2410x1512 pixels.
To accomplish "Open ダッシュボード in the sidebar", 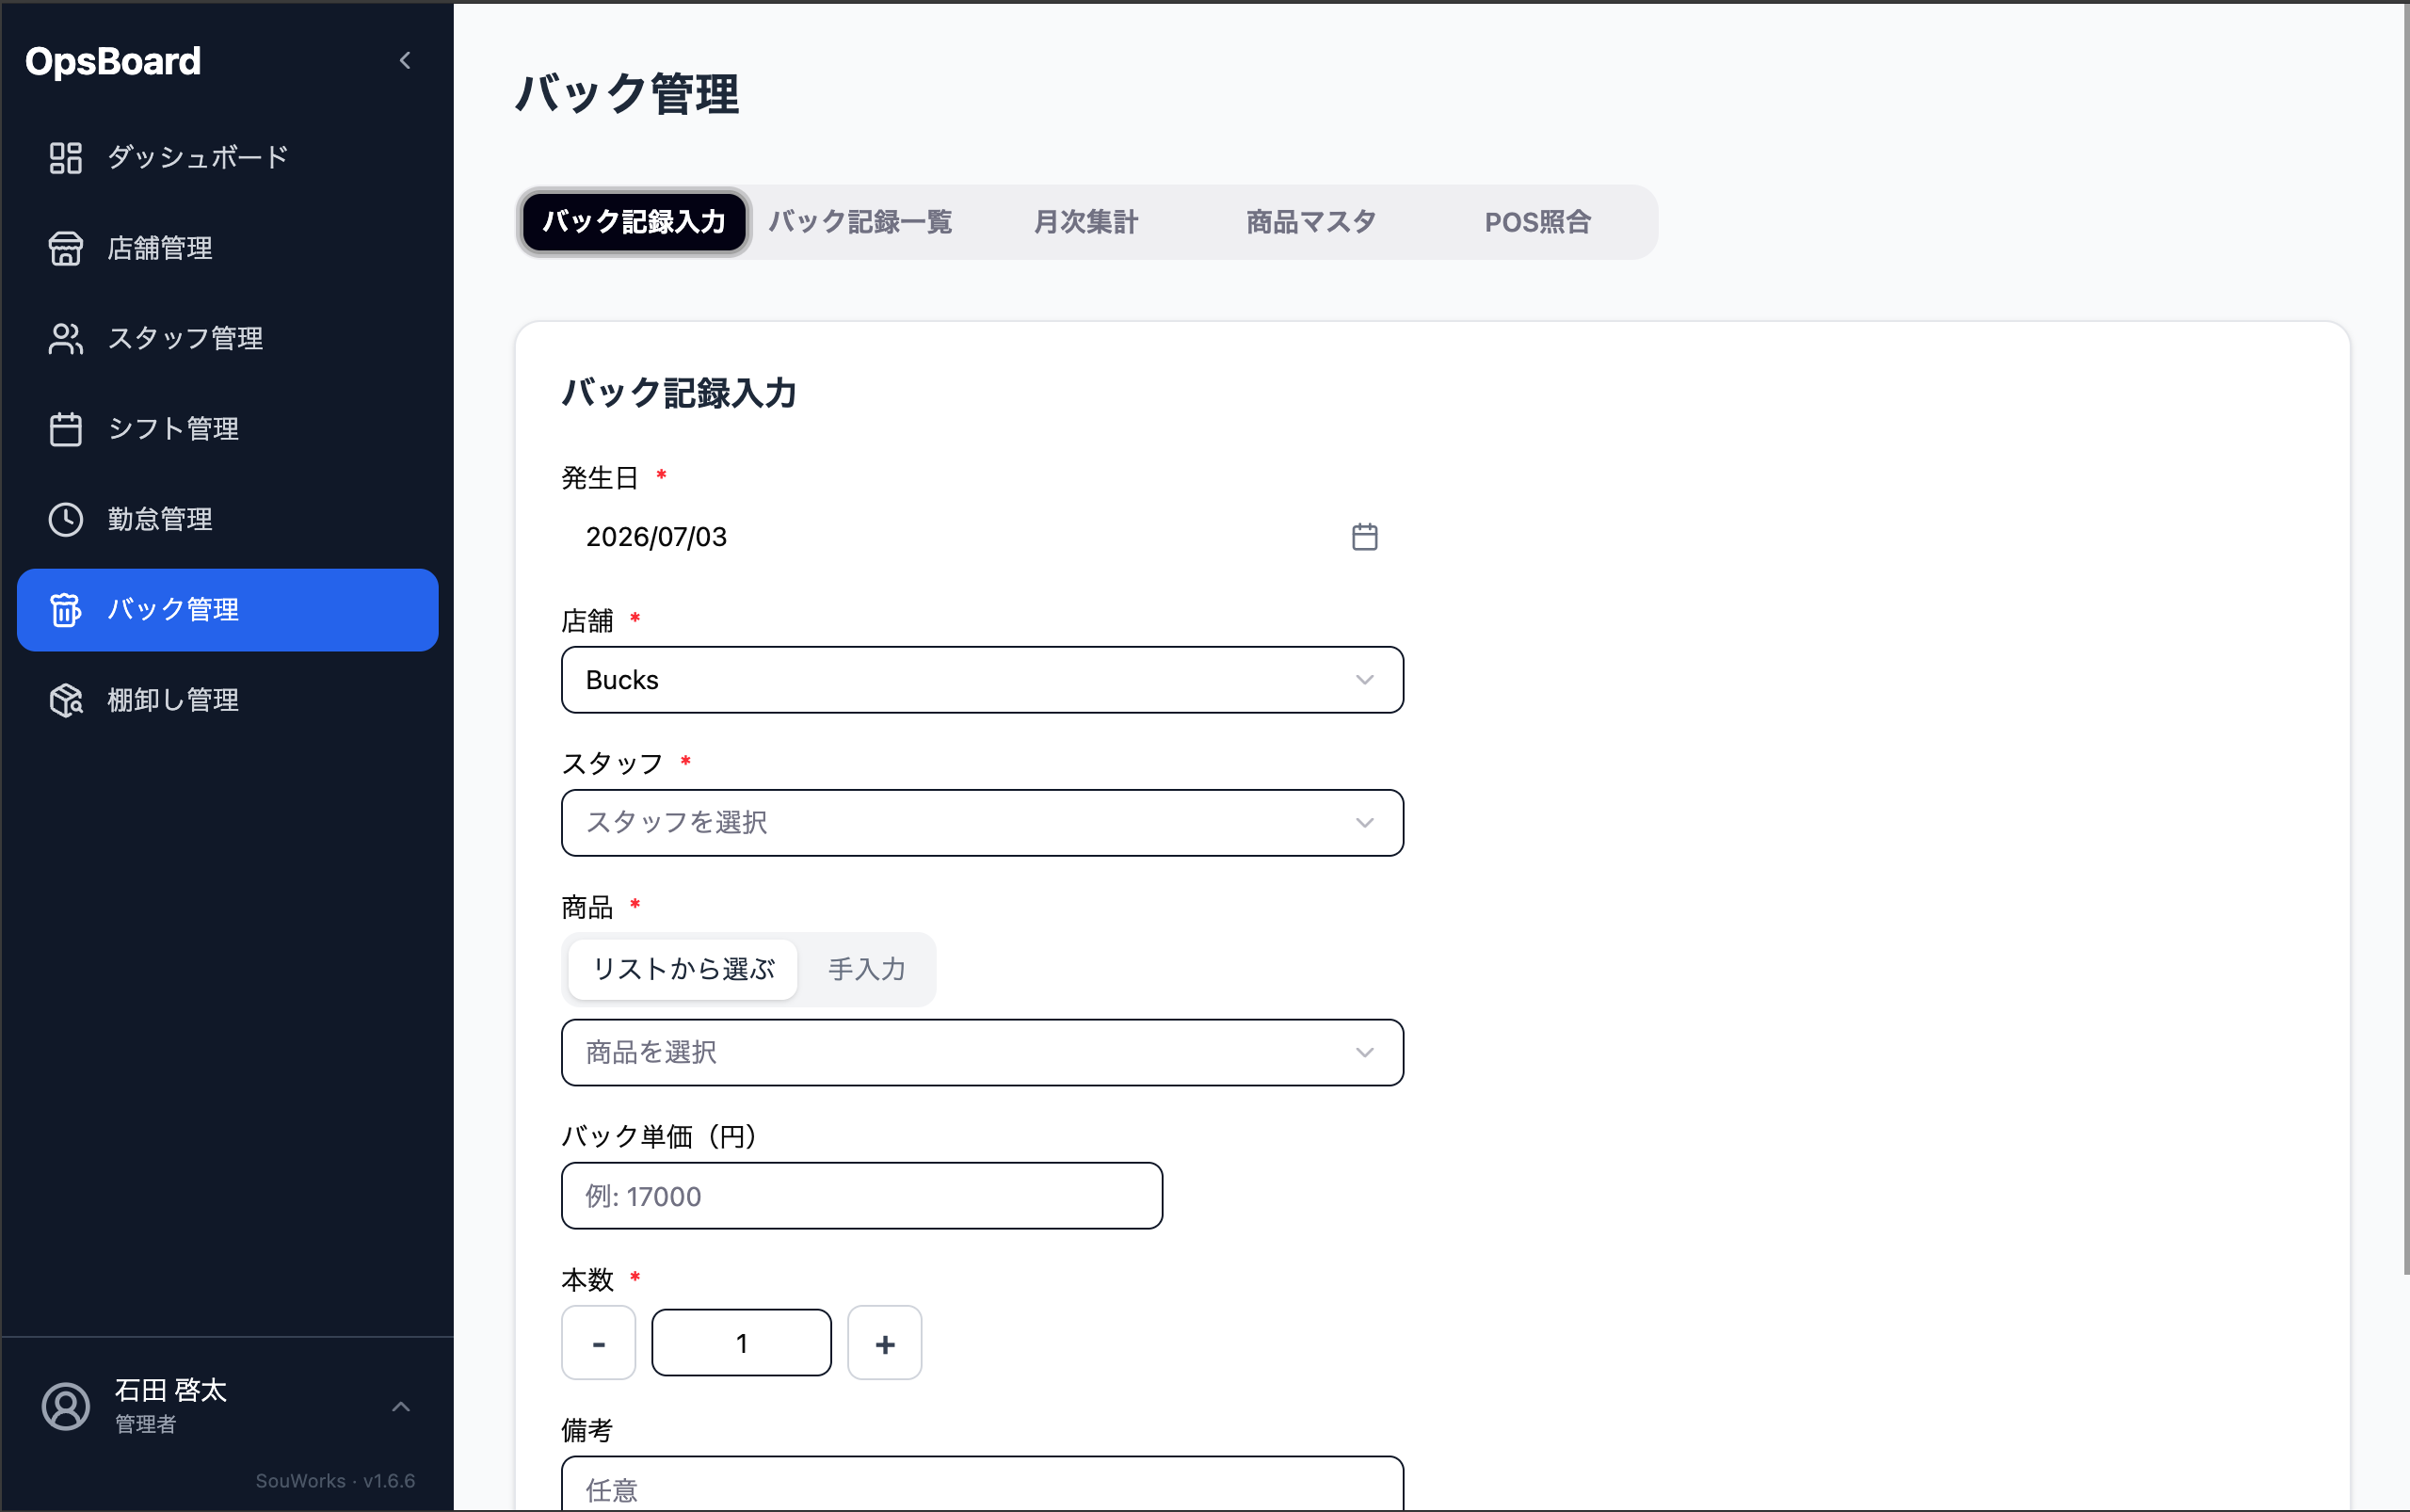I will (228, 158).
